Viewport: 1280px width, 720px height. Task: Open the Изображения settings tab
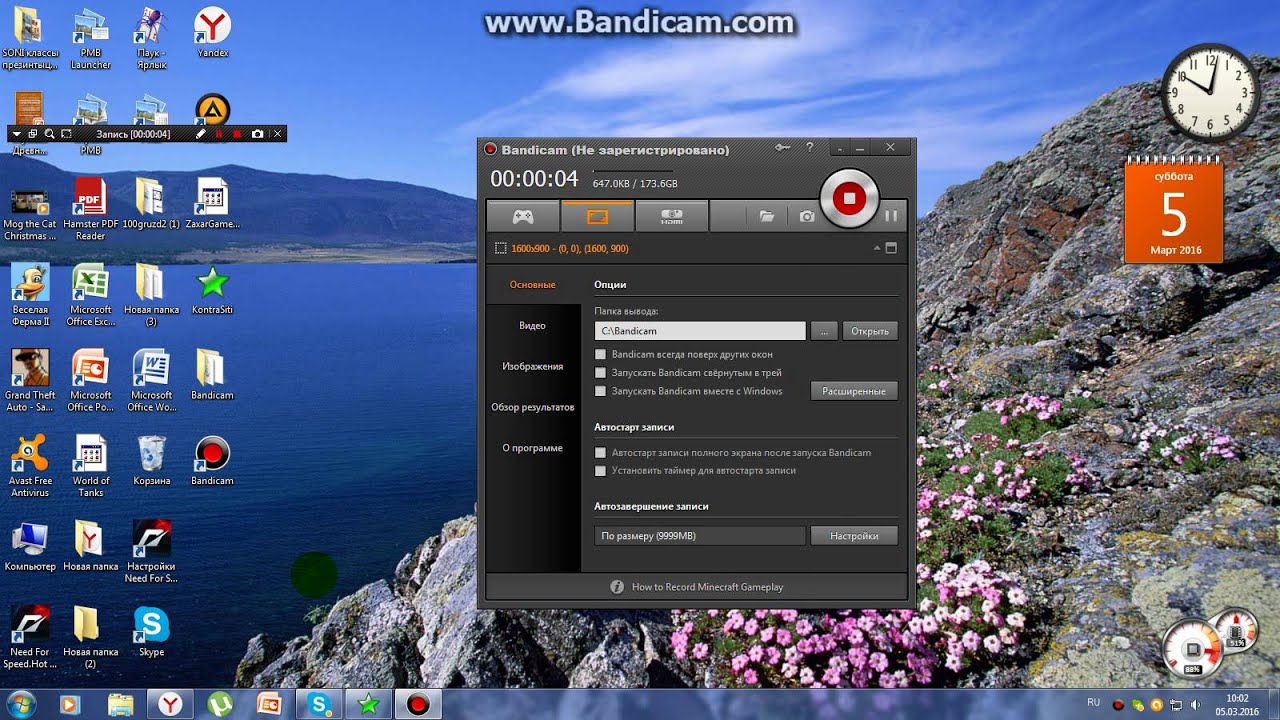[x=532, y=366]
